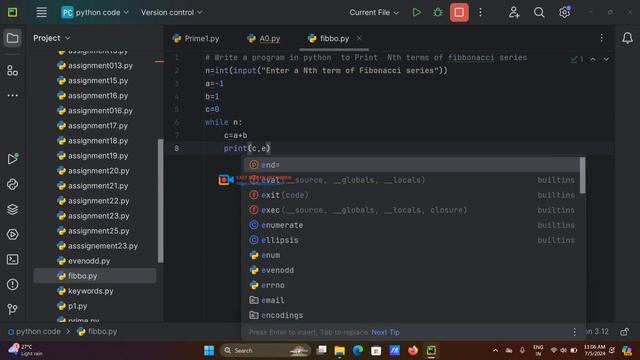Click the taskbar Search box

[266, 351]
